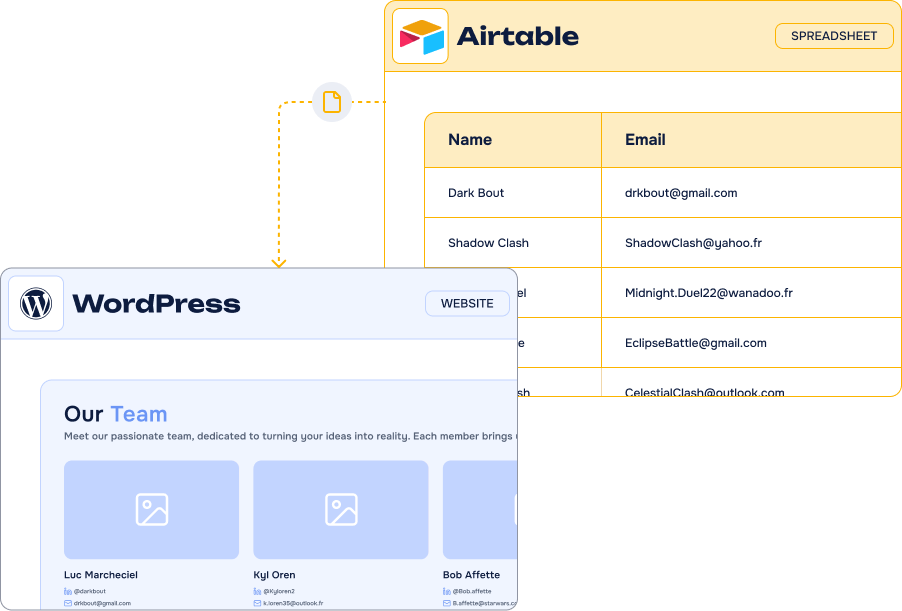The image size is (902, 611).
Task: Click the Airtable logo icon
Action: click(x=421, y=36)
